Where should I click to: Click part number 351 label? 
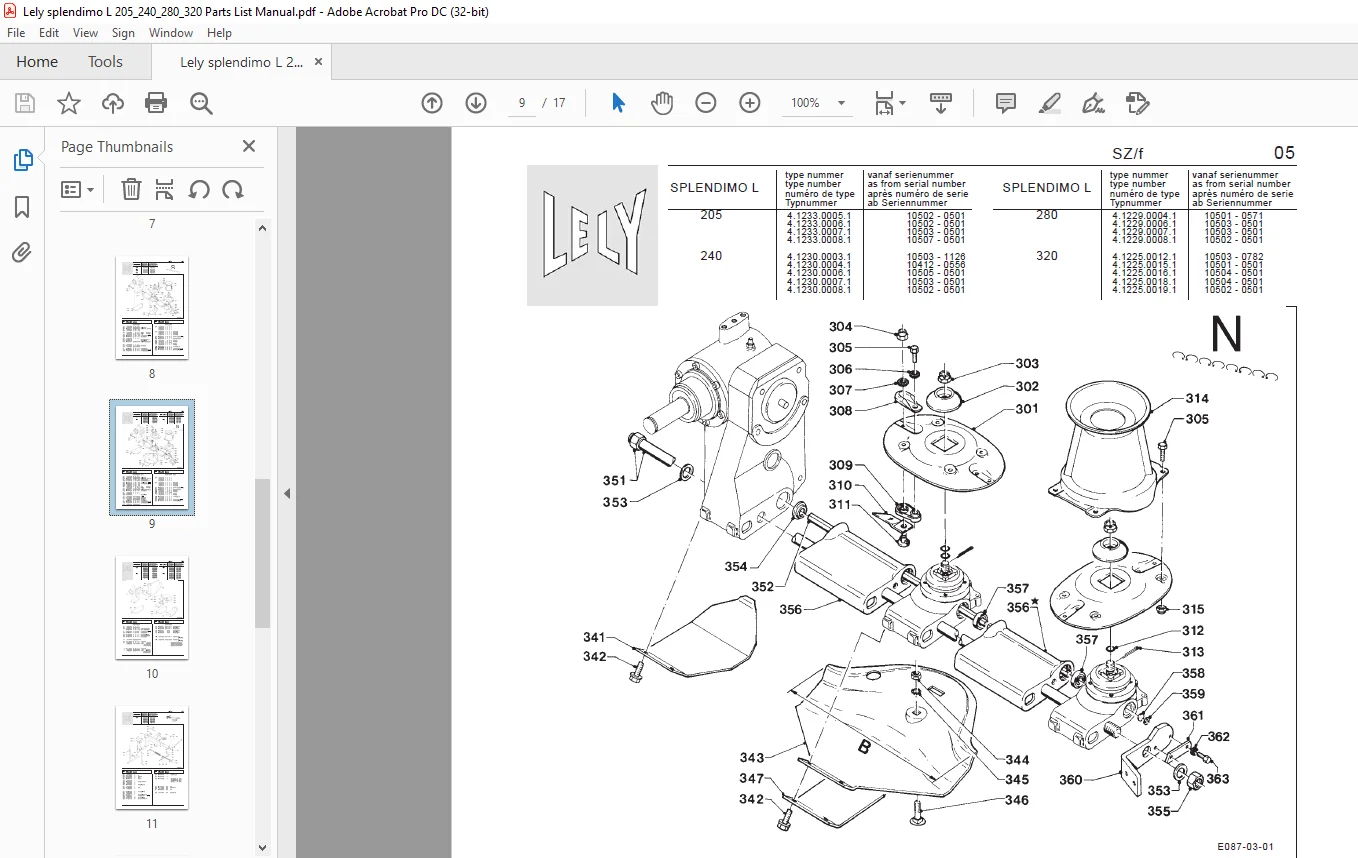point(615,481)
